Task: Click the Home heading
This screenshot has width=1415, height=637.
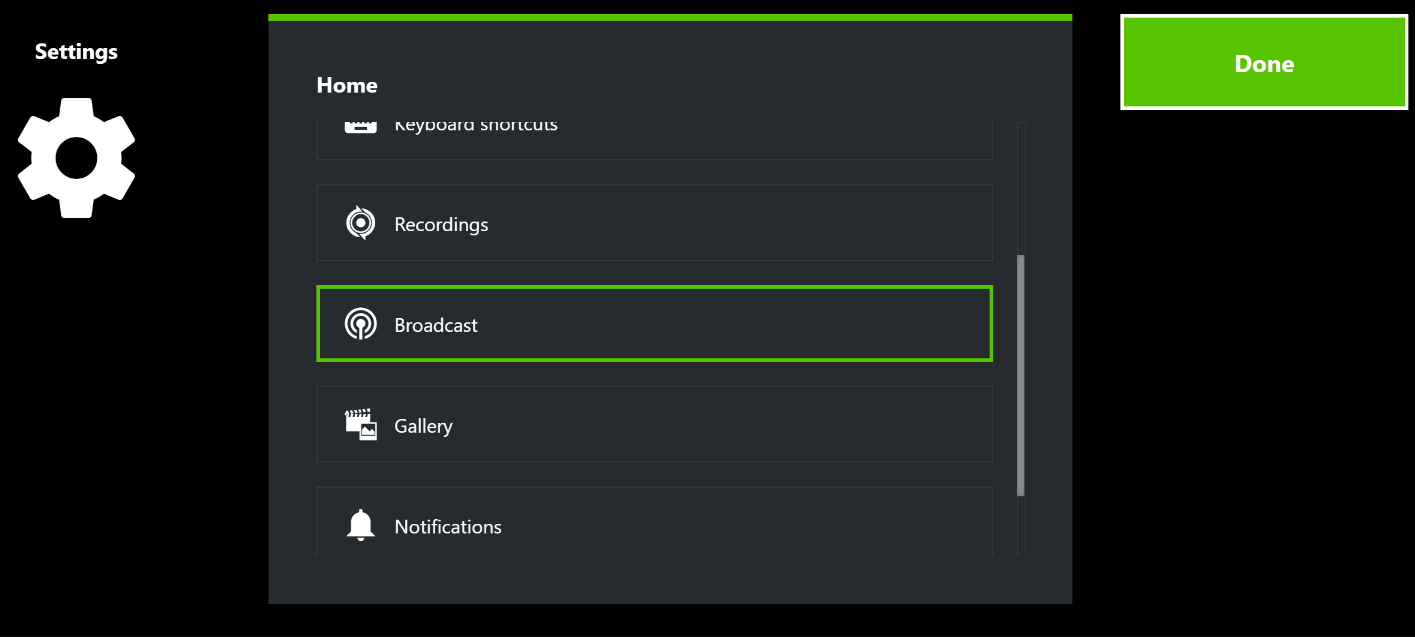Action: click(347, 86)
